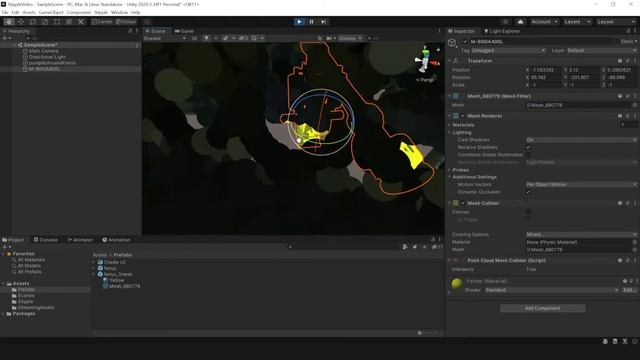This screenshot has height=360, width=640.
Task: Toggle scene lighting bulb icon
Action: 206,38
